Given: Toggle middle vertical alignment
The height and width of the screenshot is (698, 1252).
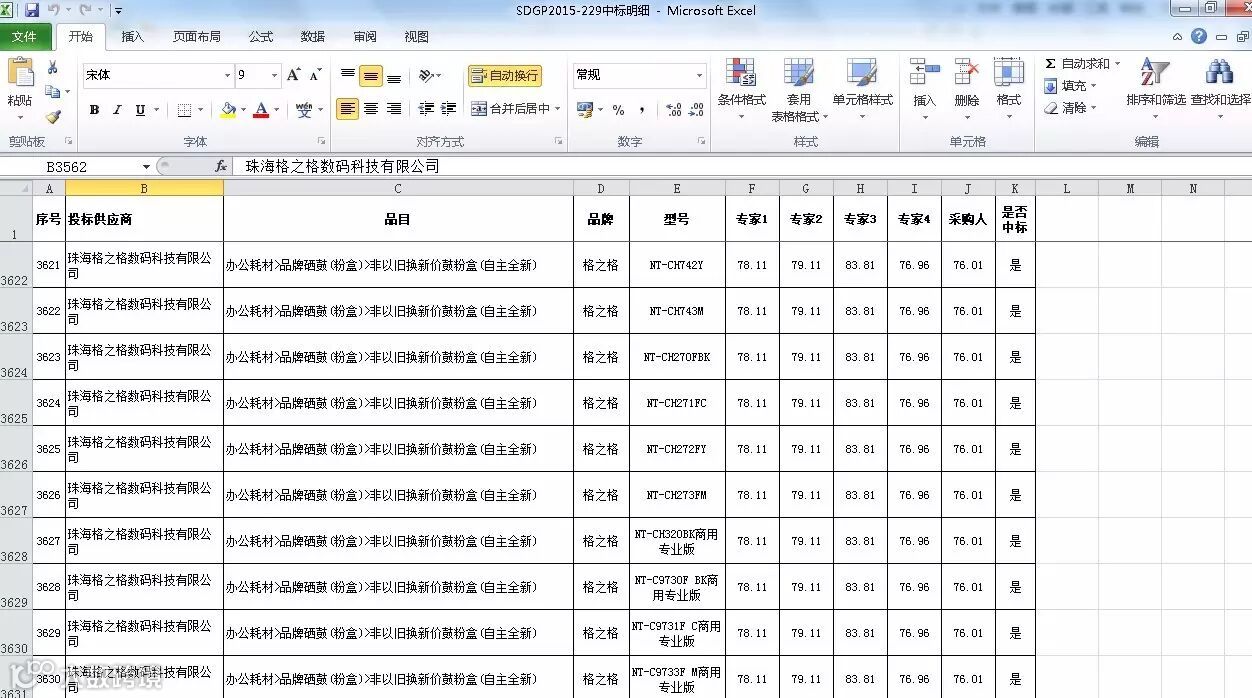Looking at the screenshot, I should (371, 75).
